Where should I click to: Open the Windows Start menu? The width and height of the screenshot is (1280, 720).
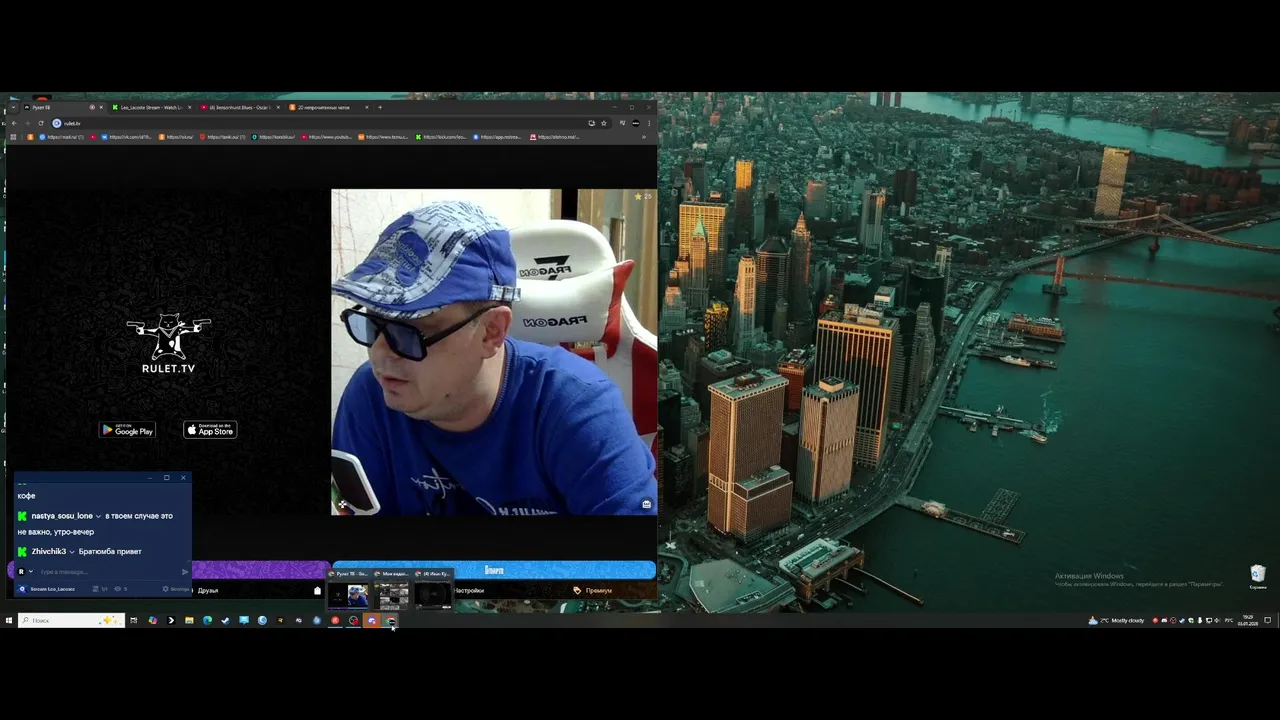[x=9, y=620]
